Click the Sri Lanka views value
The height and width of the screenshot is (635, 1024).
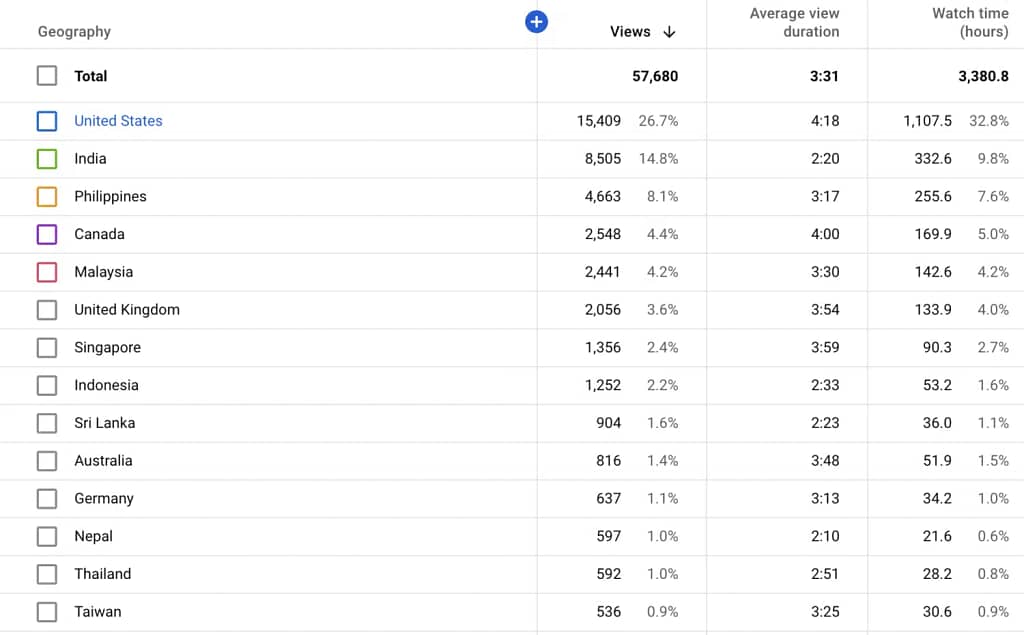pyautogui.click(x=608, y=423)
